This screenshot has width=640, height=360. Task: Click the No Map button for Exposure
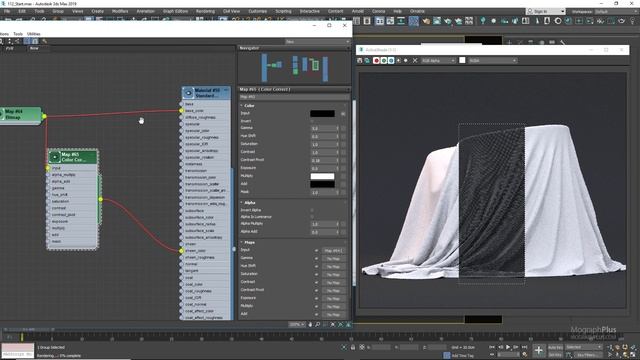(333, 299)
